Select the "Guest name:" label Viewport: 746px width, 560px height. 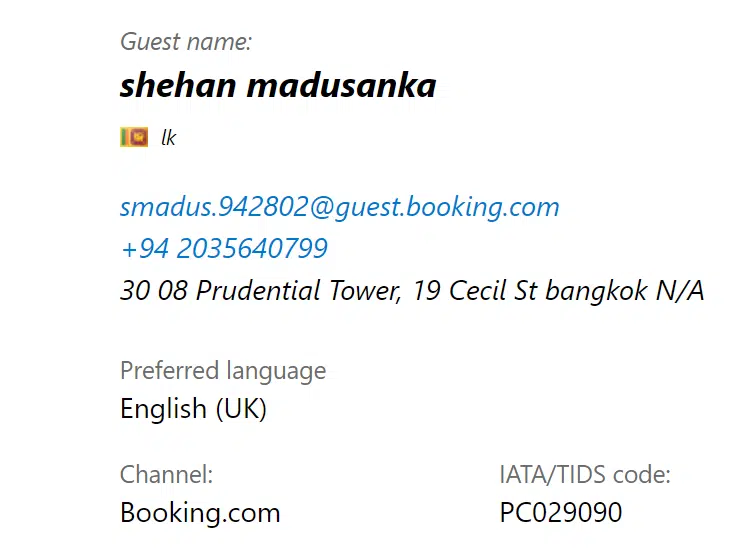click(x=186, y=41)
